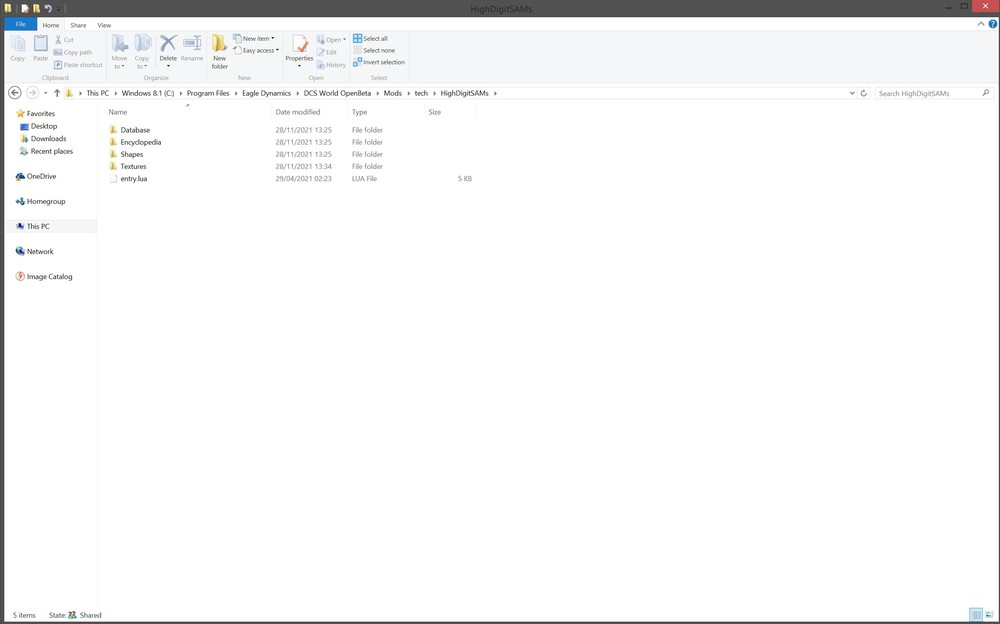1000x624 pixels.
Task: Open the recent locations dropdown arrow
Action: (x=45, y=93)
